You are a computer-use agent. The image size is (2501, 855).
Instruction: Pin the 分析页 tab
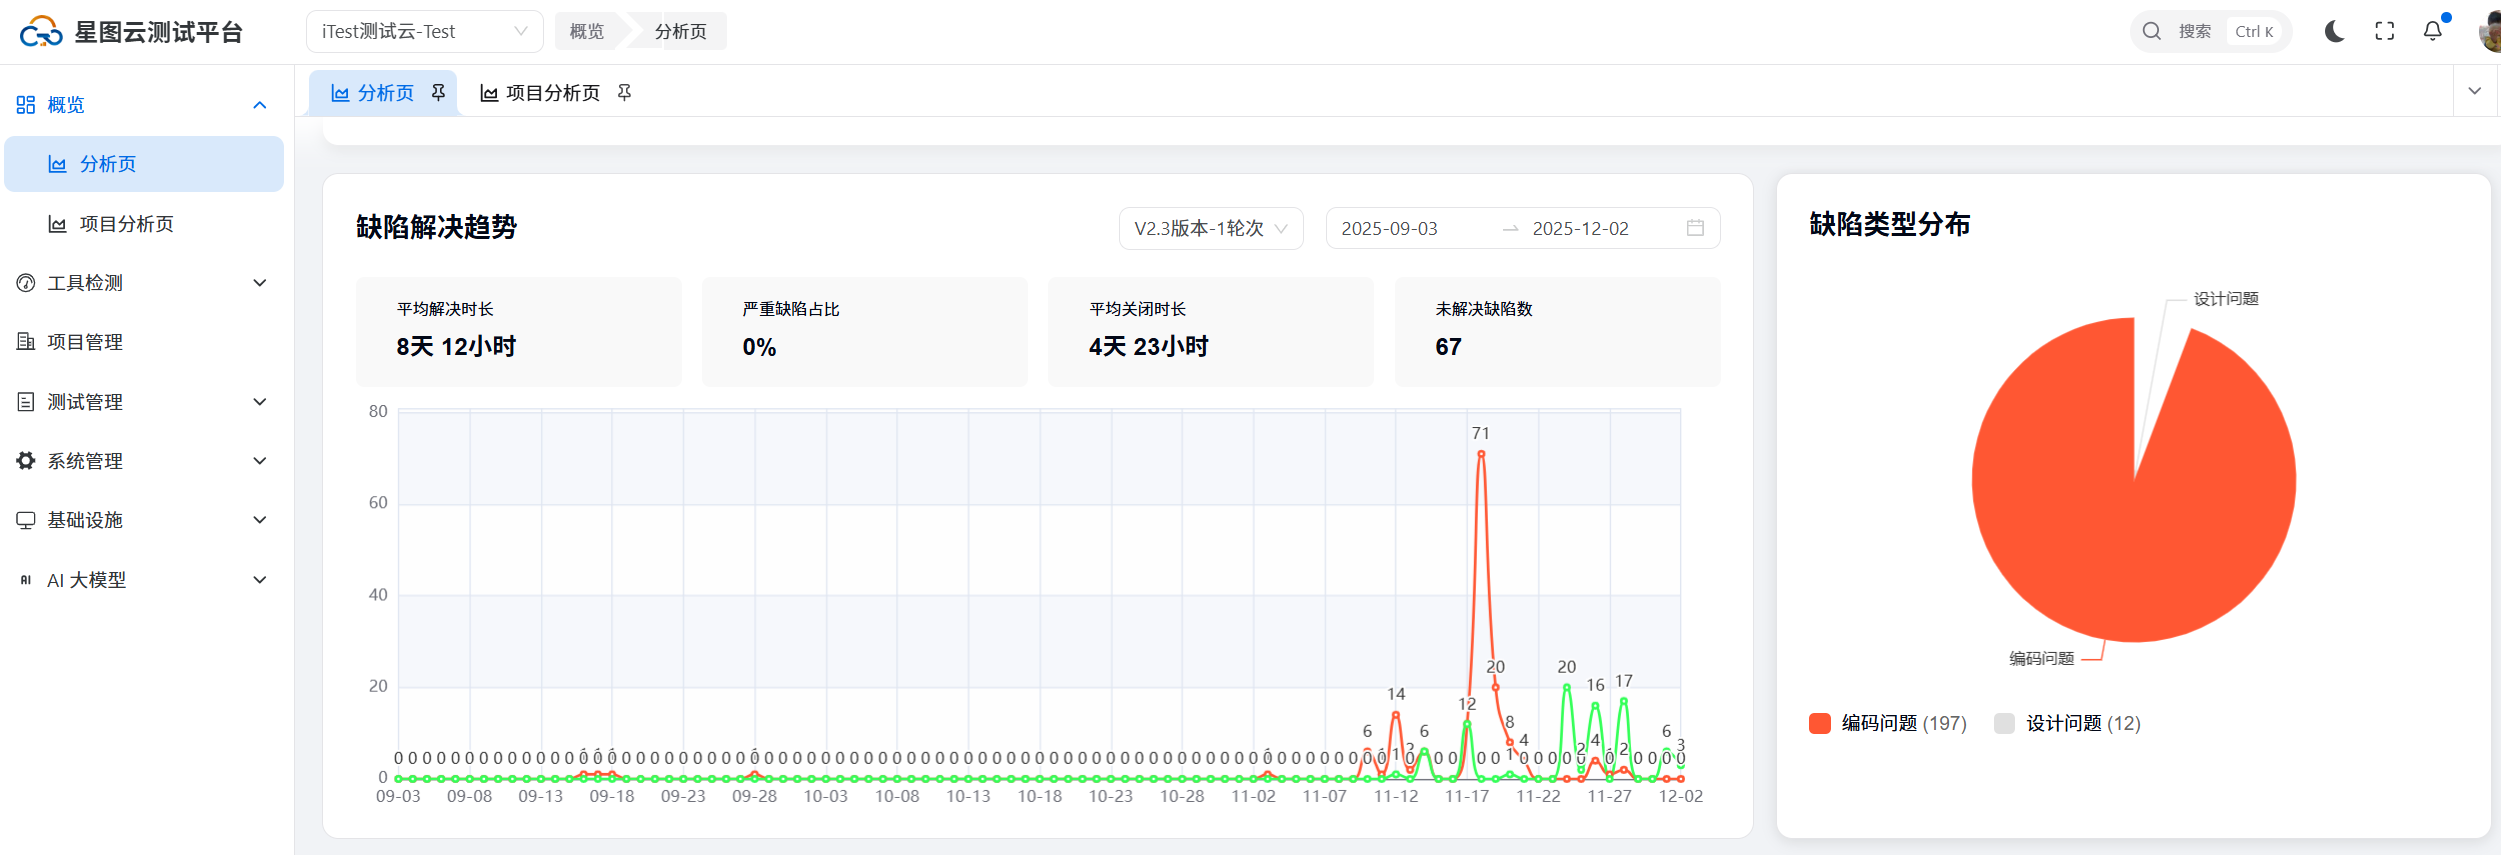pos(438,93)
